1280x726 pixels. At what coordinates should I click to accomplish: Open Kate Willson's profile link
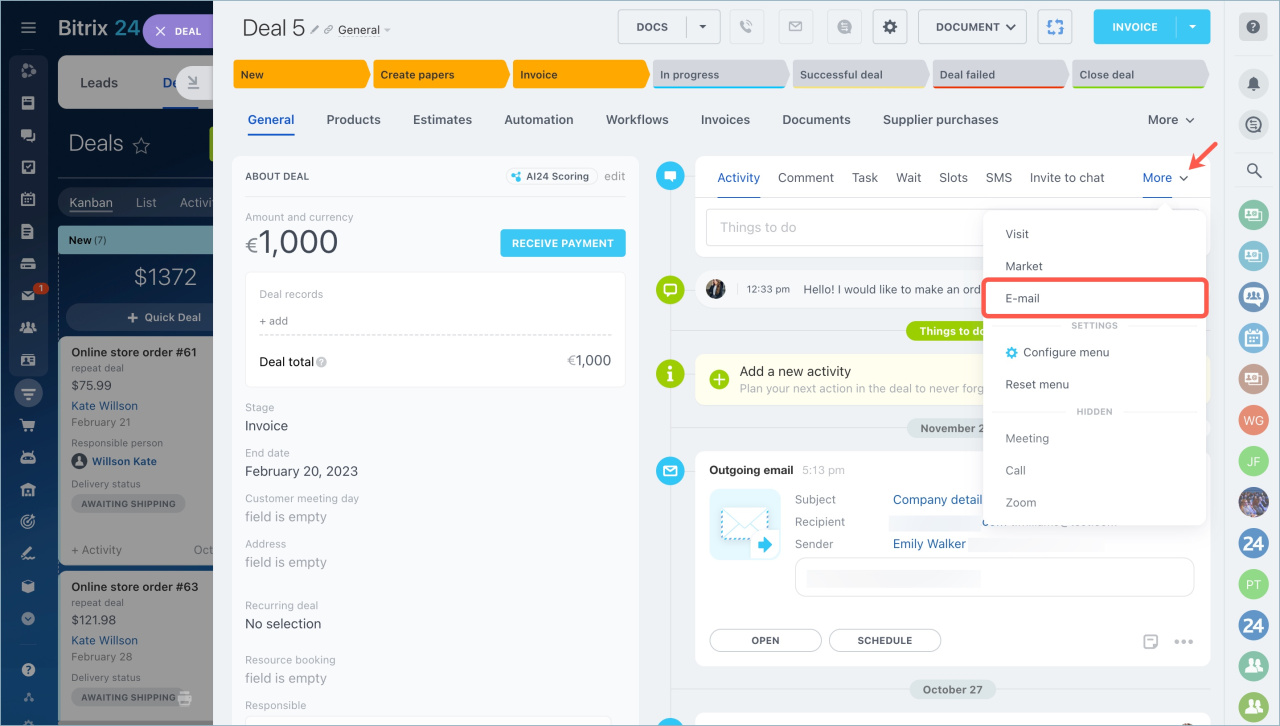(x=104, y=405)
